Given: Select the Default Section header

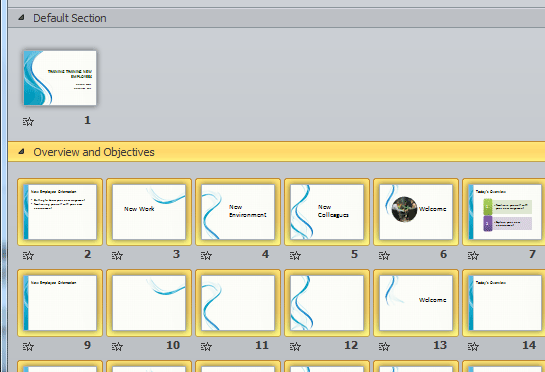Looking at the screenshot, I should click(276, 18).
